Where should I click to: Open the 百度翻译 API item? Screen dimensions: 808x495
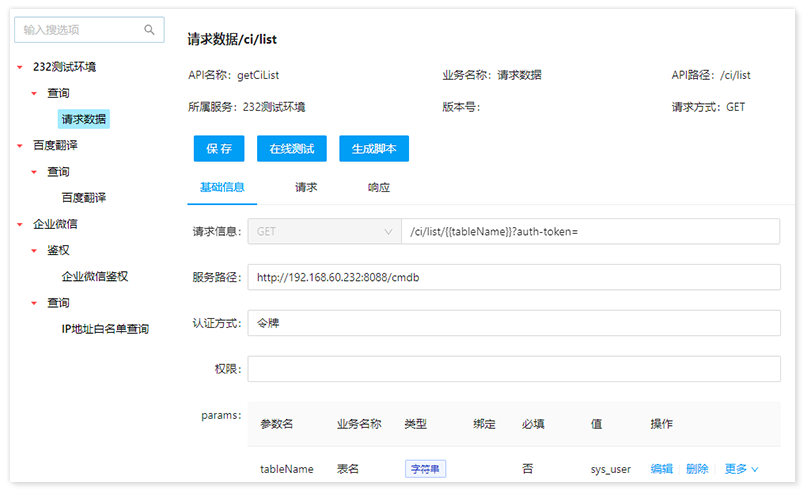click(84, 198)
